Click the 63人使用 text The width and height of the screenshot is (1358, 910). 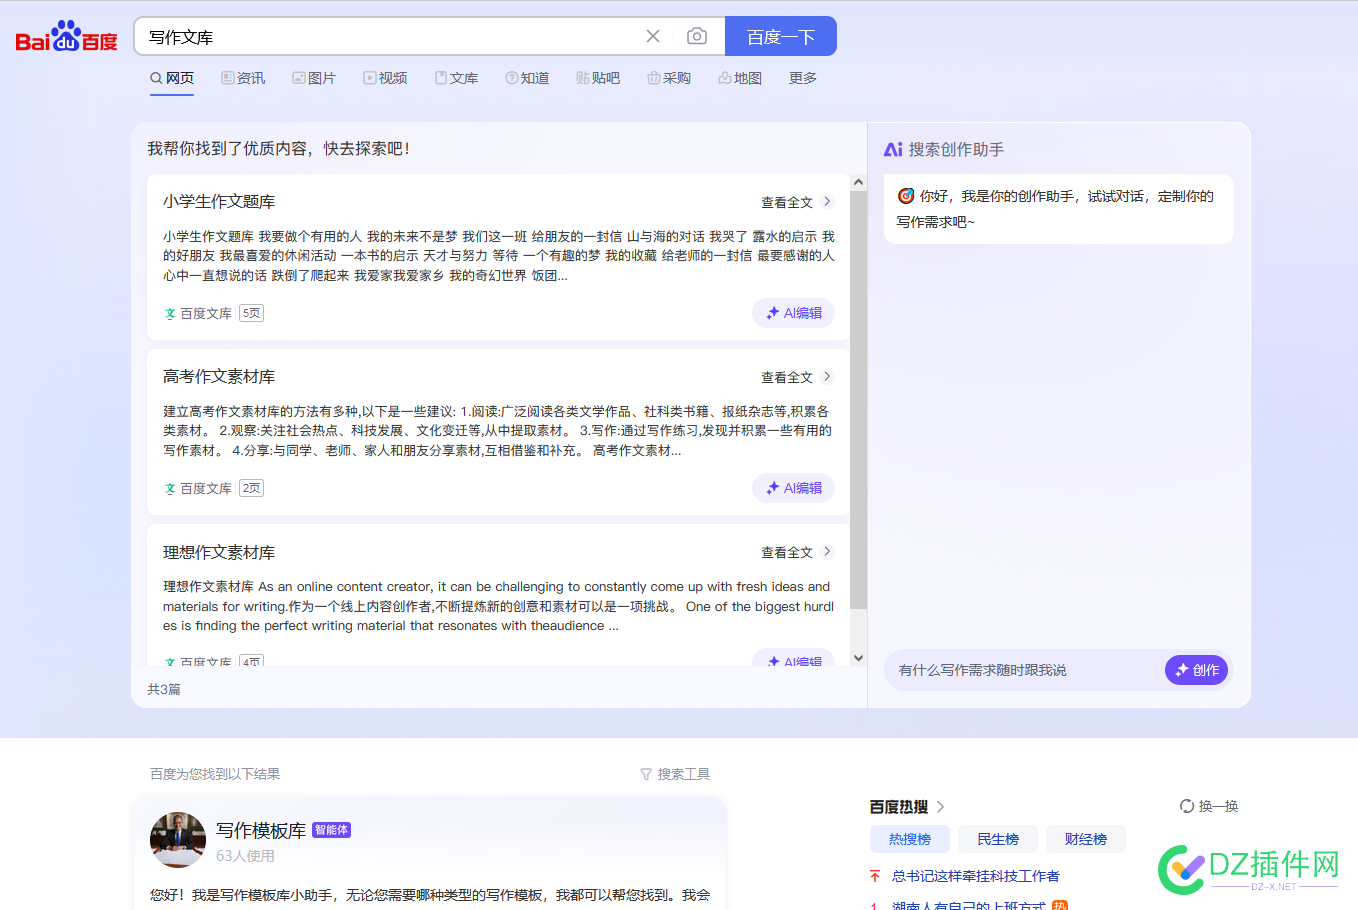coord(245,856)
